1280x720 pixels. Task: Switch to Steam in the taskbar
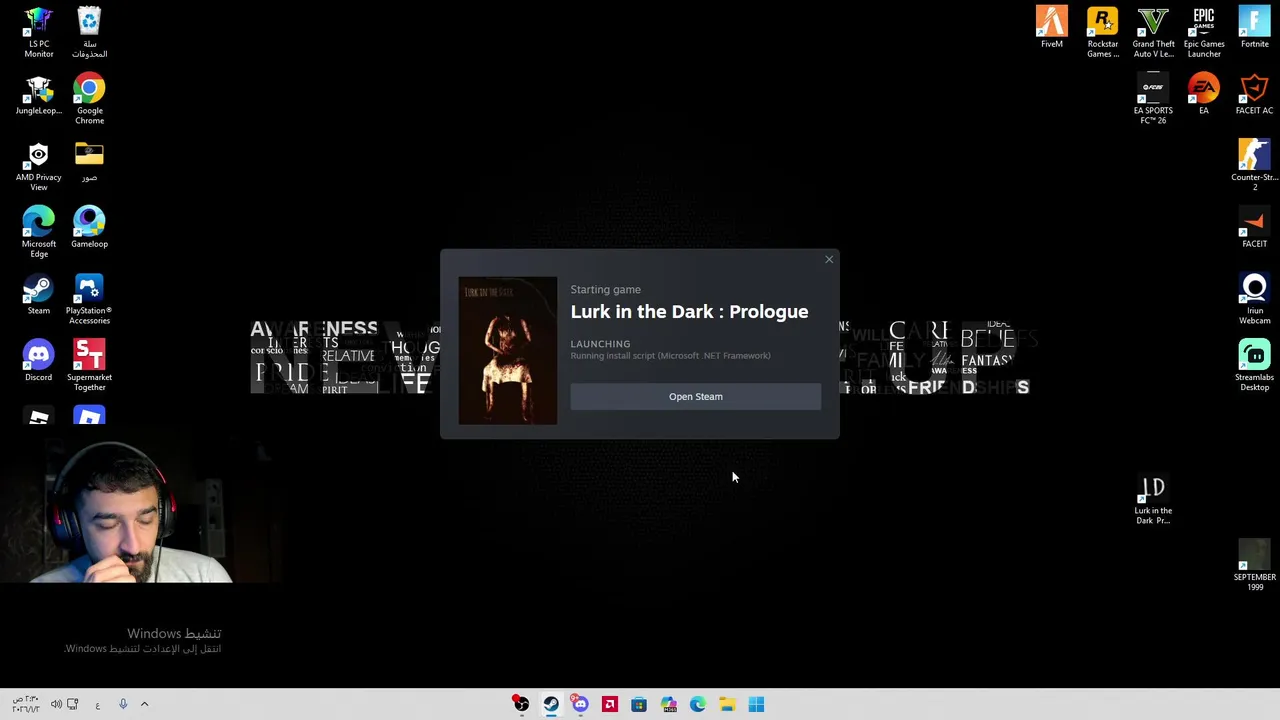tap(551, 705)
